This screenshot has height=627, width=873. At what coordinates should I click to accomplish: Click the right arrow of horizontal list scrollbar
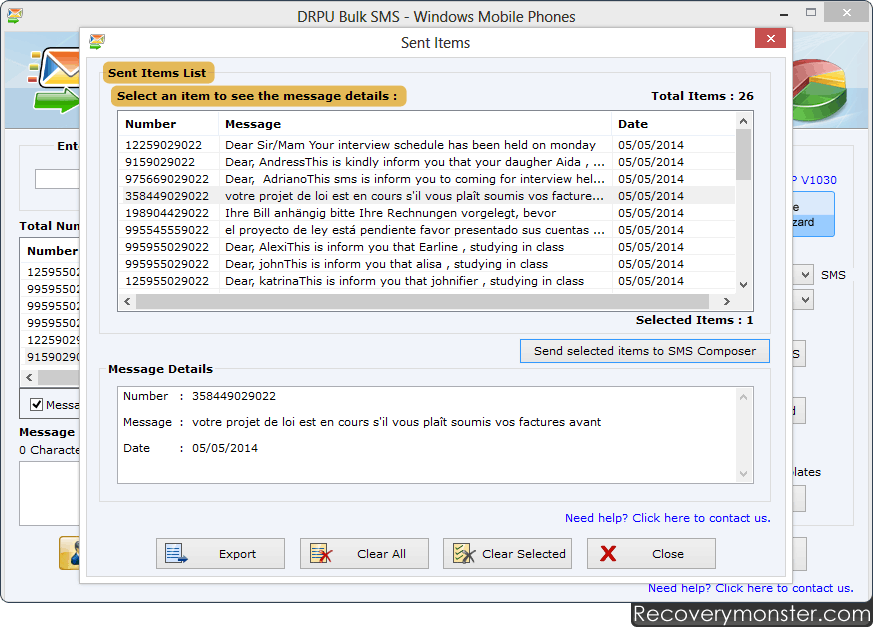[x=727, y=301]
